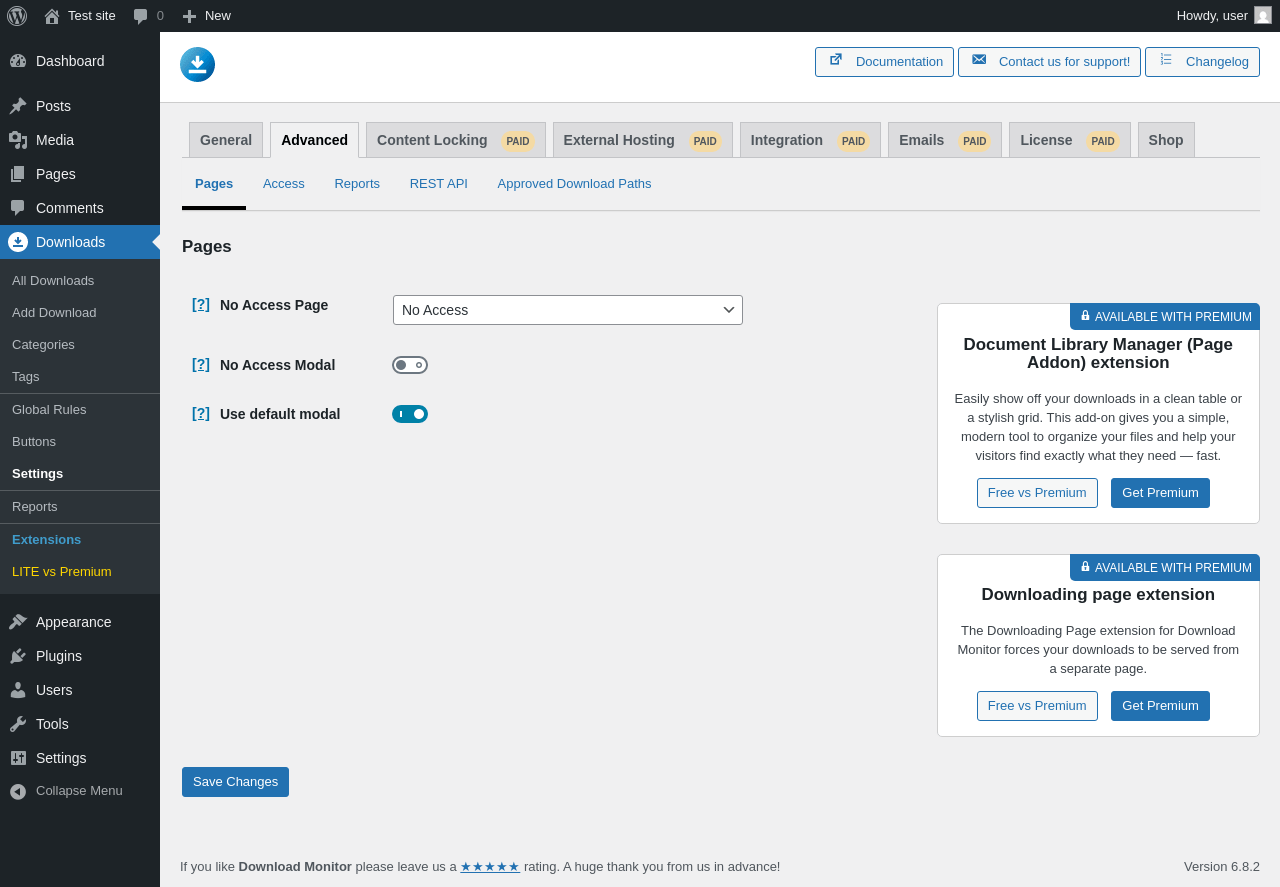
Task: Click the user avatar in admin bar
Action: tap(1263, 15)
